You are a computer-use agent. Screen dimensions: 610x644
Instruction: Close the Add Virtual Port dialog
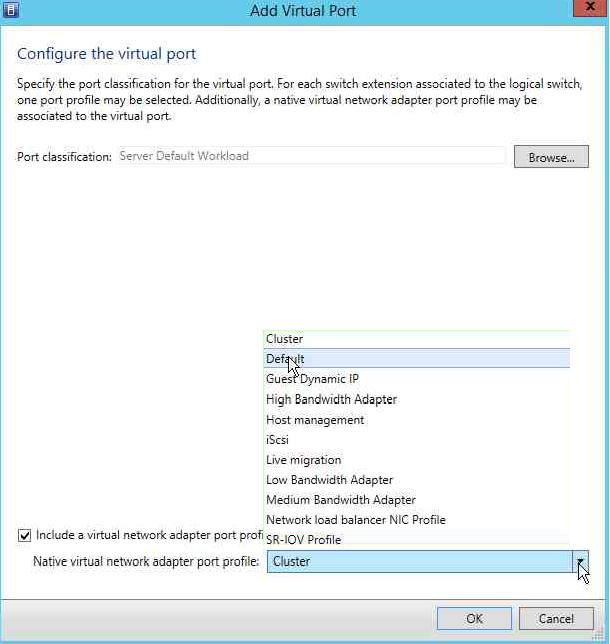coord(590,7)
